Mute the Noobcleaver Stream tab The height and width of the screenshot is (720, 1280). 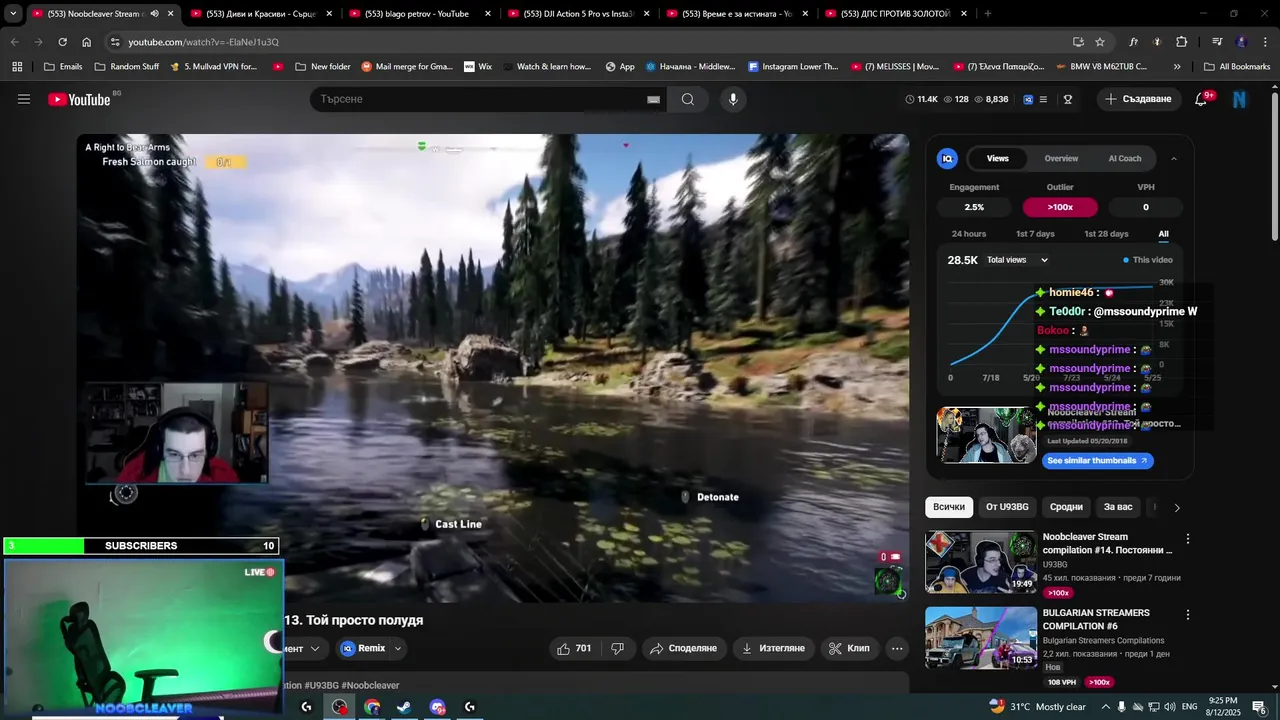point(154,14)
